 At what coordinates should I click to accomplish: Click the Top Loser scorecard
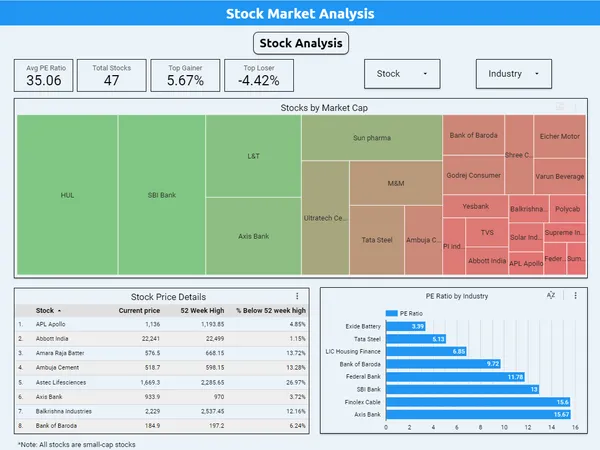pos(259,75)
